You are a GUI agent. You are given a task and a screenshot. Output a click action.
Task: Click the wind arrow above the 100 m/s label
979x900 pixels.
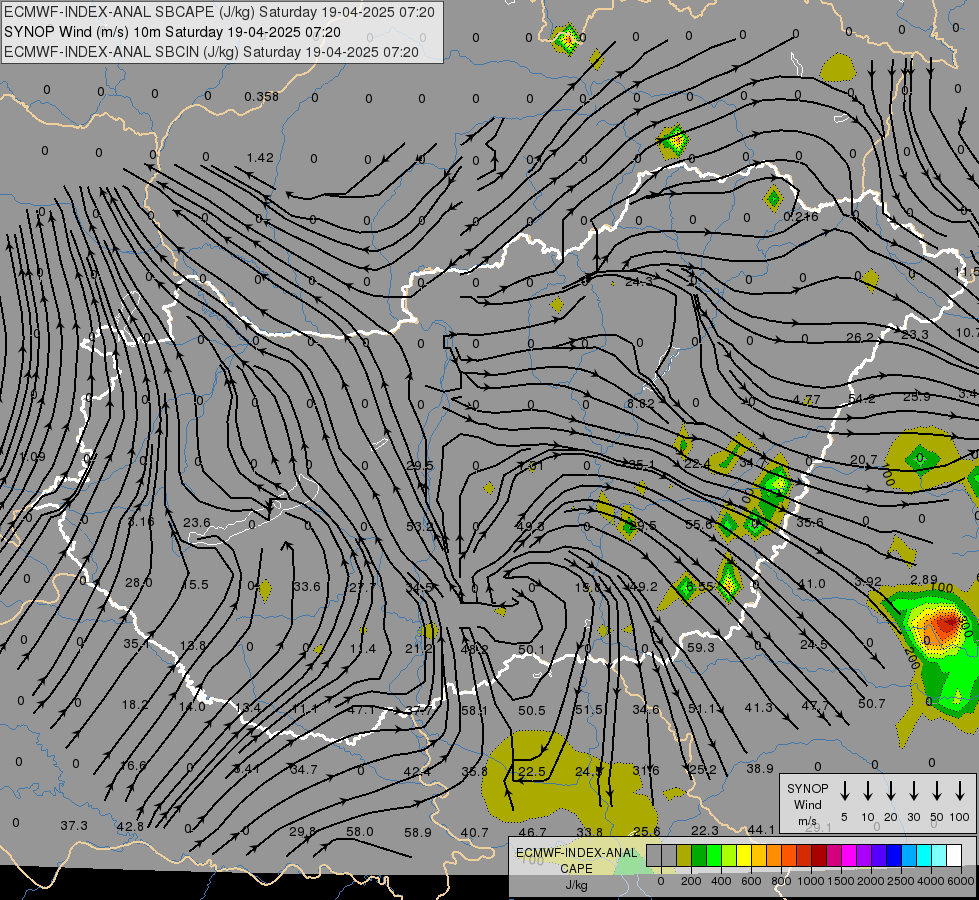(960, 791)
